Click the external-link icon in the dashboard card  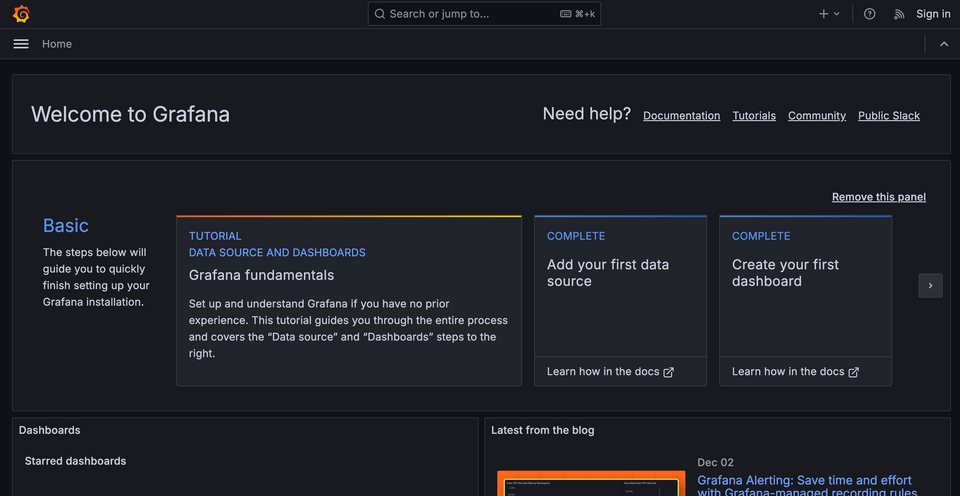tap(853, 372)
